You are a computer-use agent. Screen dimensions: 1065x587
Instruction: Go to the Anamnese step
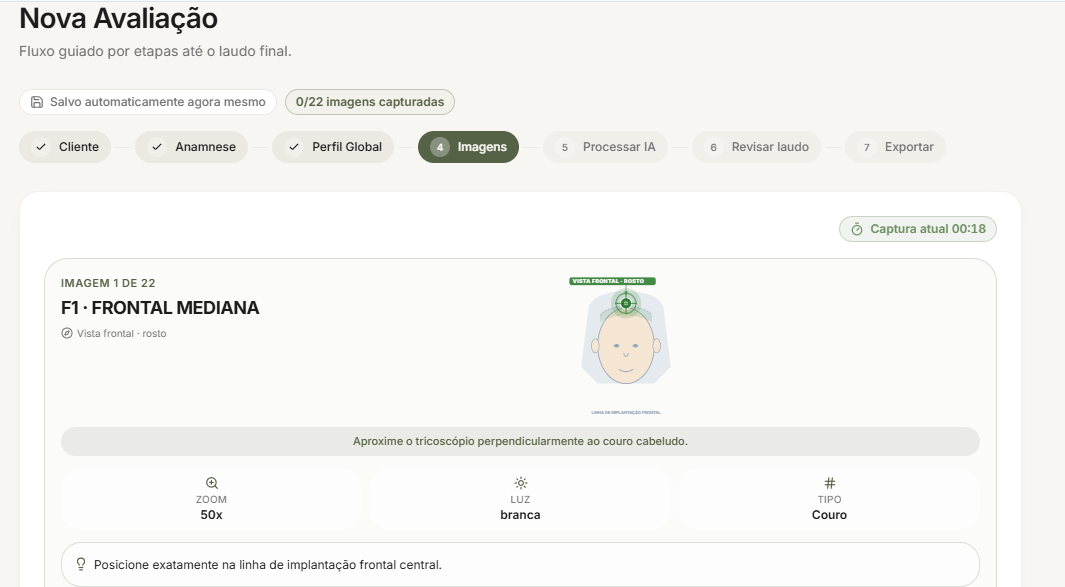coord(192,147)
